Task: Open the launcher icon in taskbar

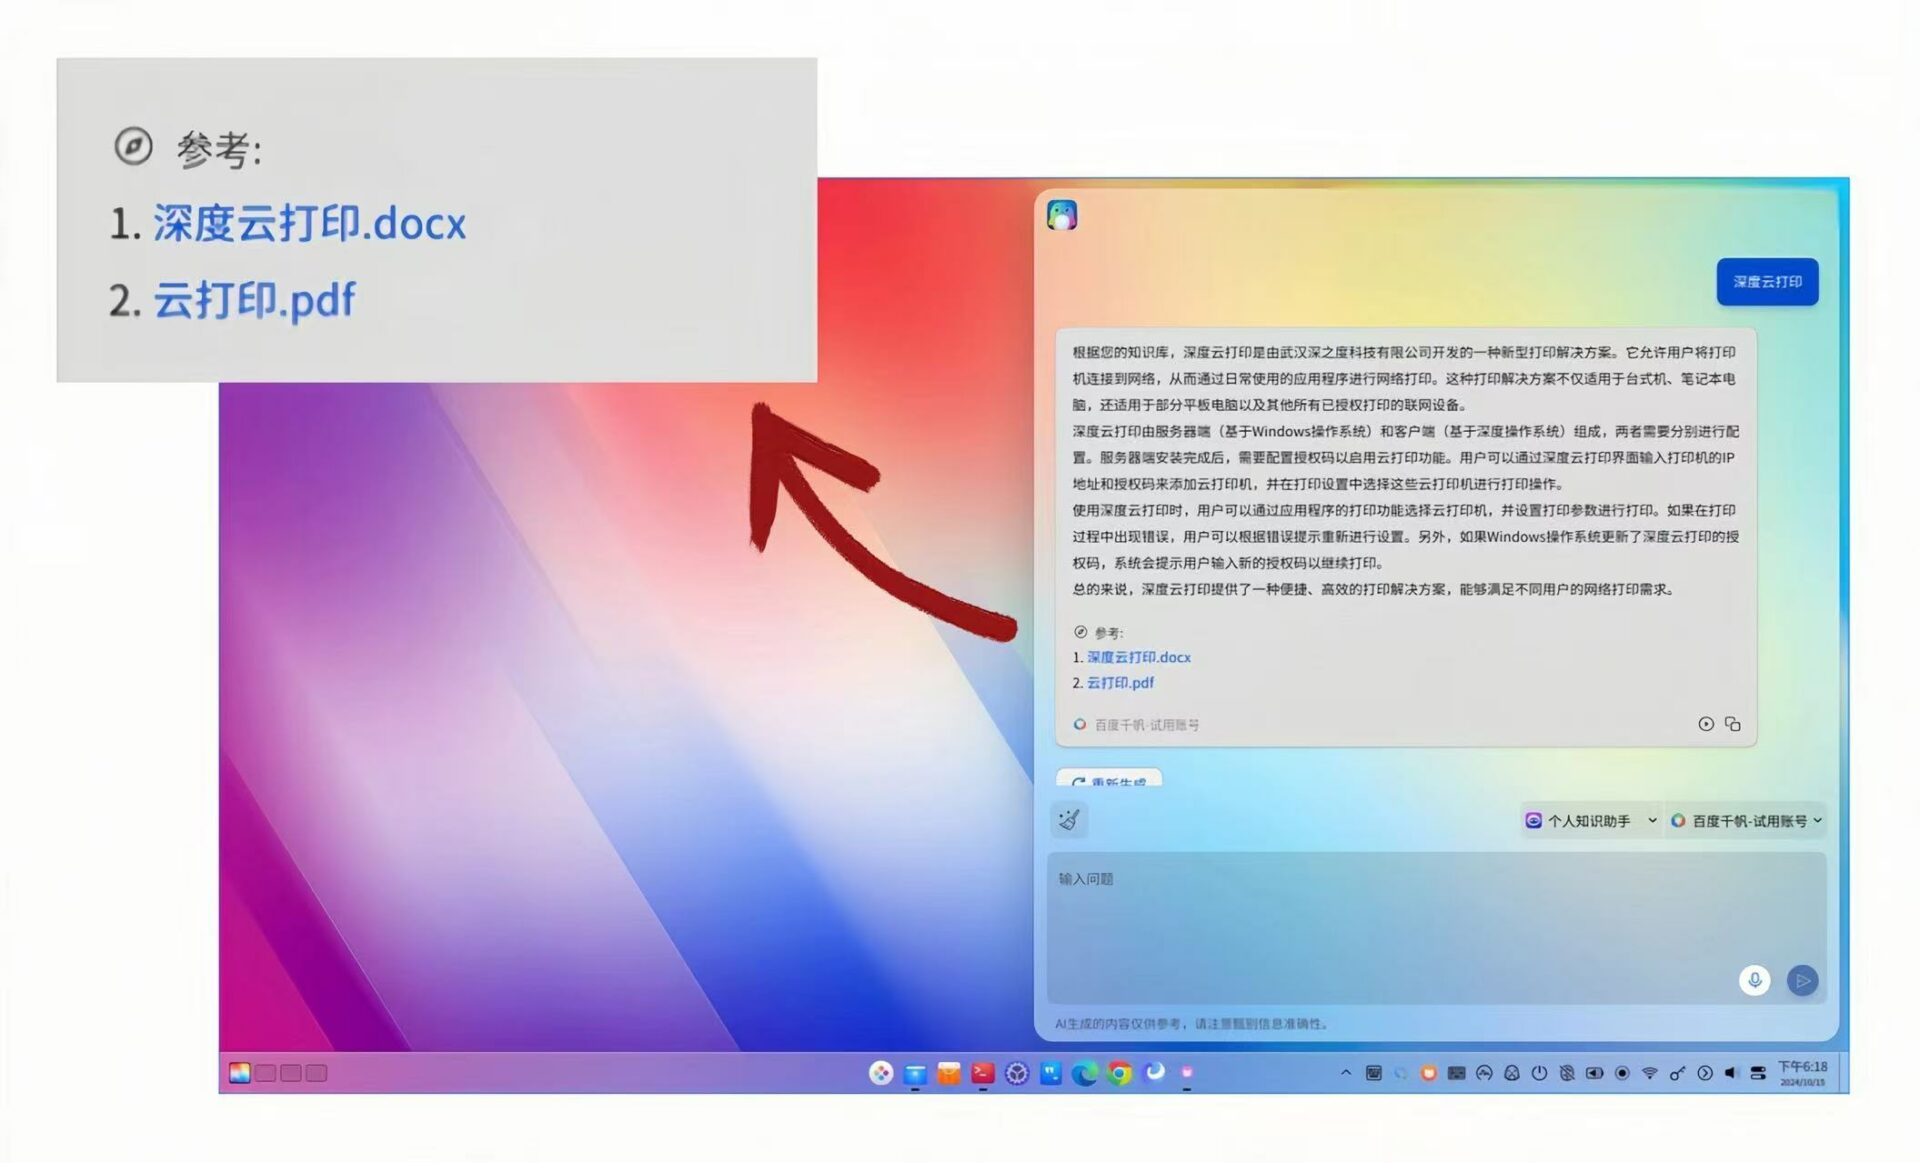Action: [240, 1072]
